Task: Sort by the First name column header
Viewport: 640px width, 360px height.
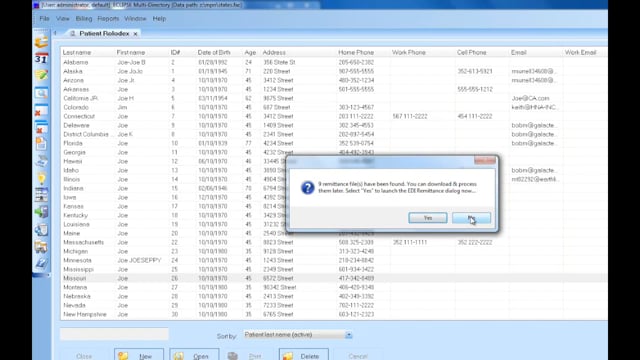Action: click(x=131, y=53)
